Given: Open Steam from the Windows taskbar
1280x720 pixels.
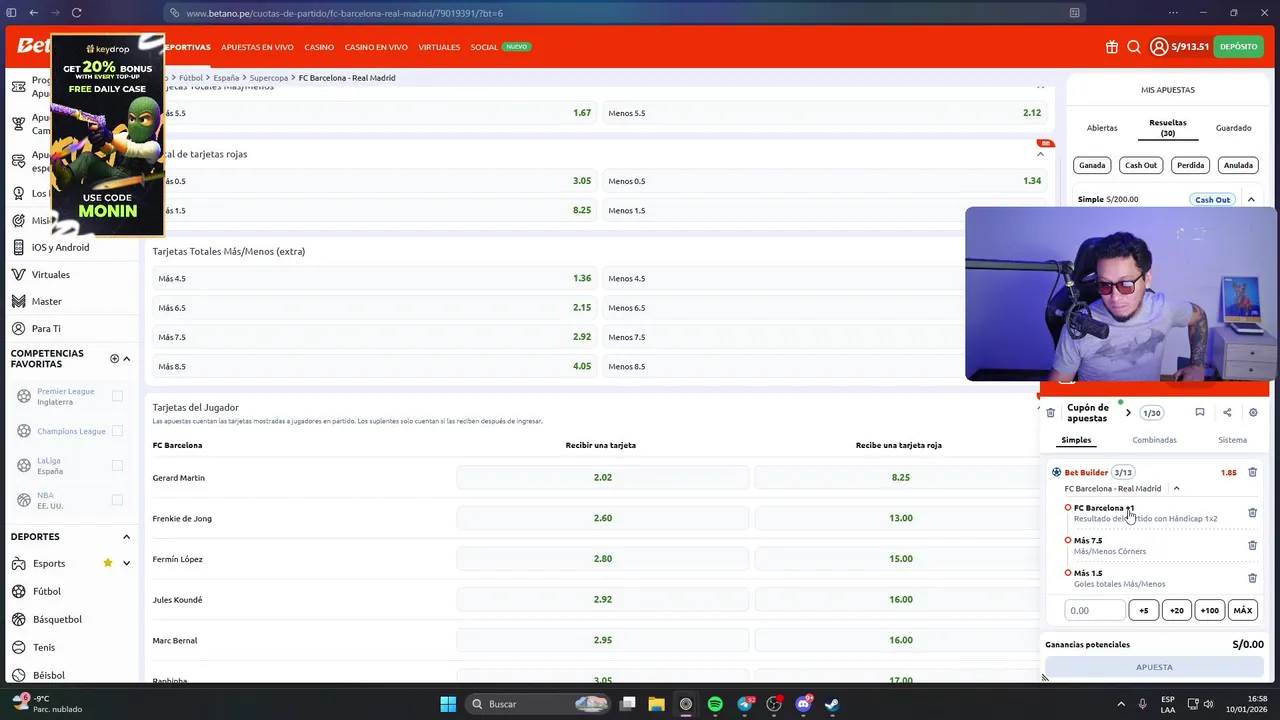Looking at the screenshot, I should (x=832, y=704).
